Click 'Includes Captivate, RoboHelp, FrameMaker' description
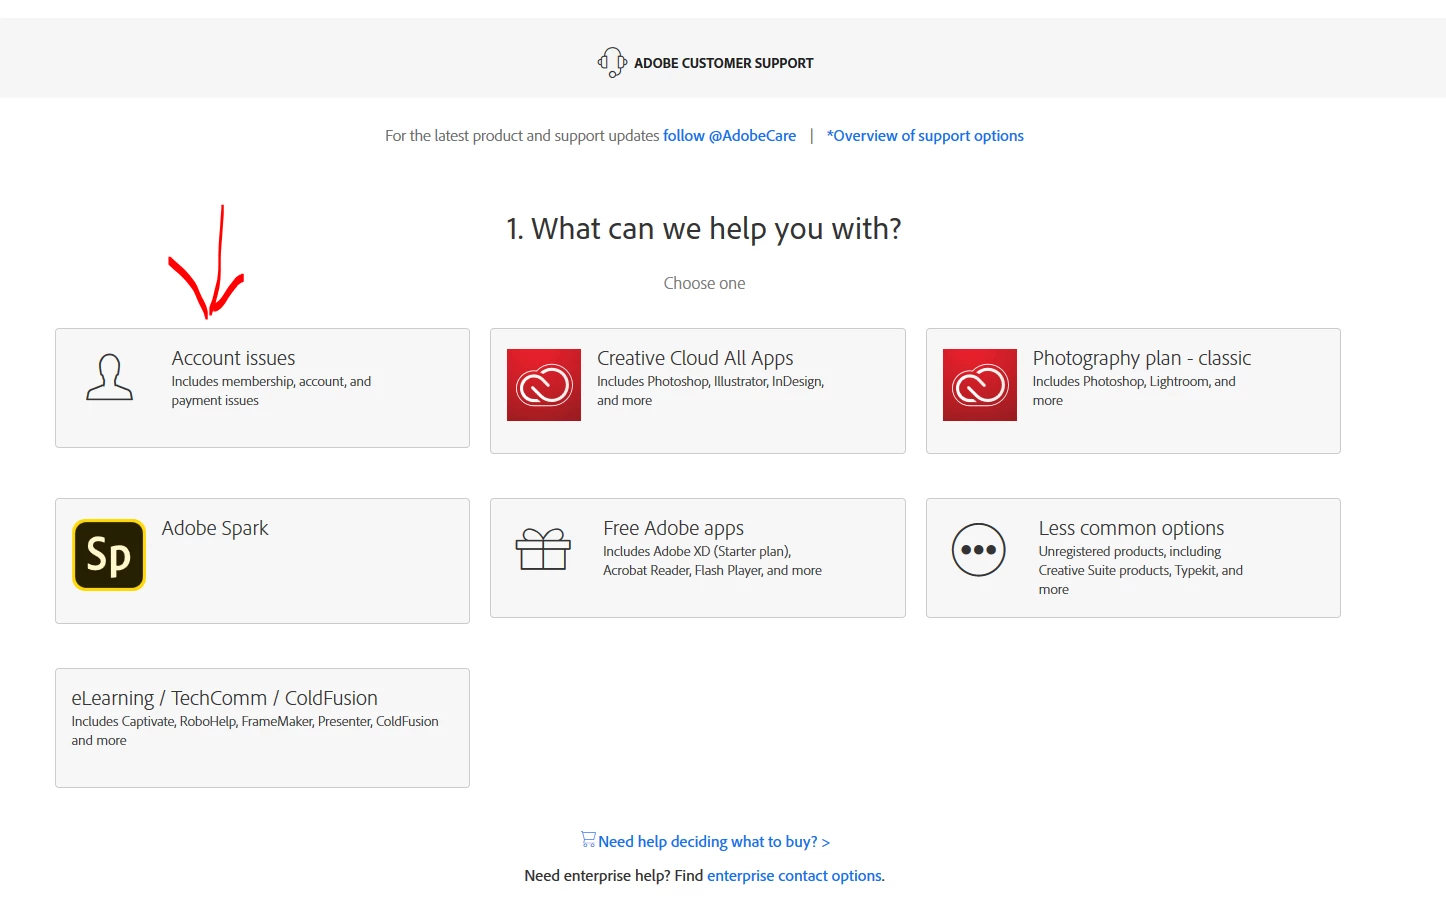Image resolution: width=1446 pixels, height=906 pixels. tap(255, 731)
